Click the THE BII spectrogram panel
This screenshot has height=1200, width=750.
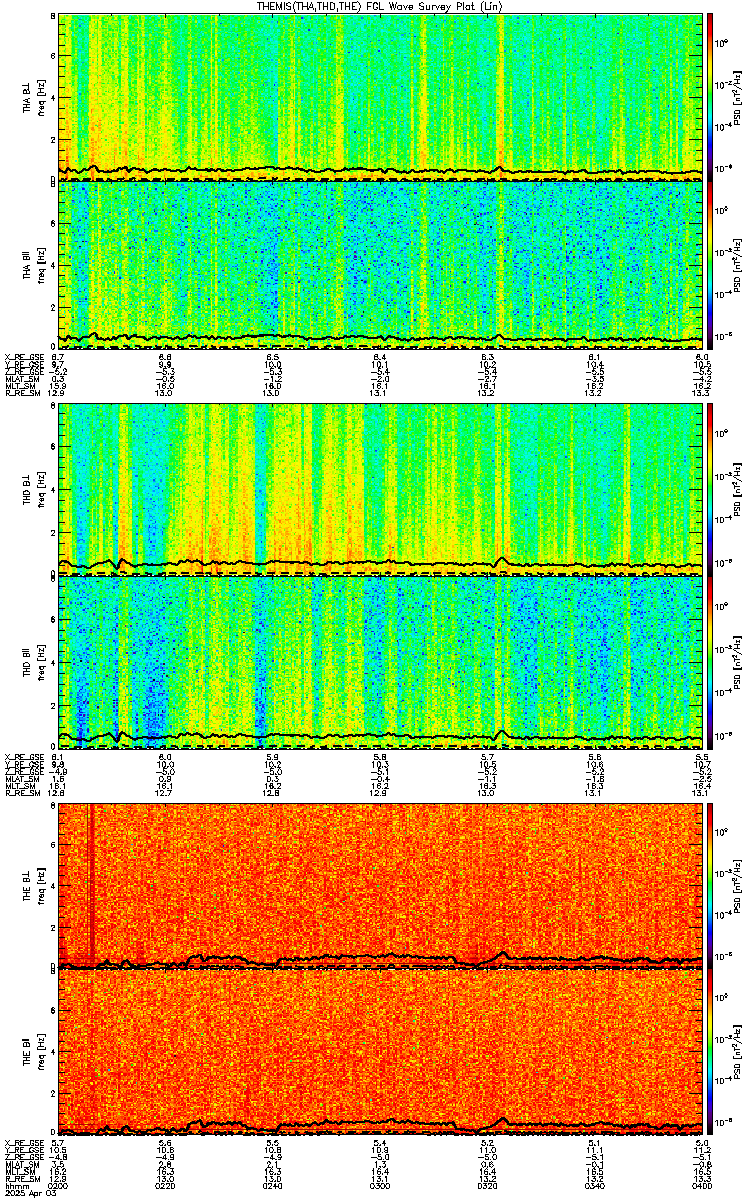(380, 1052)
